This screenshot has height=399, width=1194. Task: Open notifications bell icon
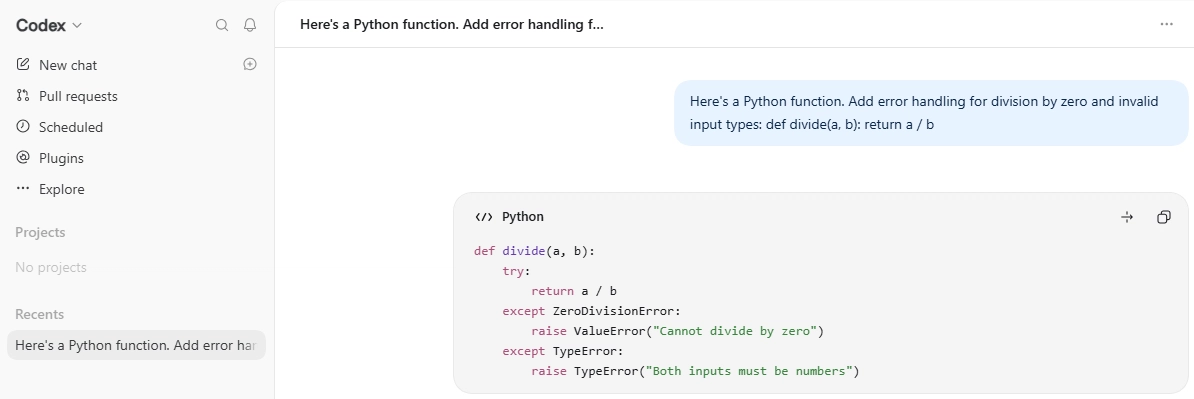pyautogui.click(x=250, y=25)
